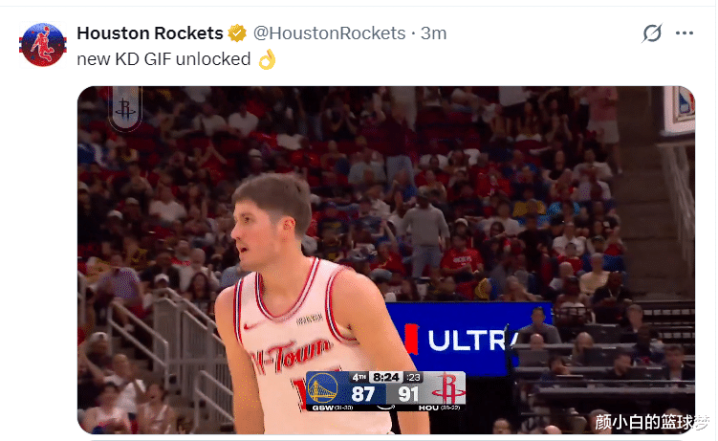Open the @HoustonRockets handle link
The width and height of the screenshot is (718, 441).
pos(329,33)
